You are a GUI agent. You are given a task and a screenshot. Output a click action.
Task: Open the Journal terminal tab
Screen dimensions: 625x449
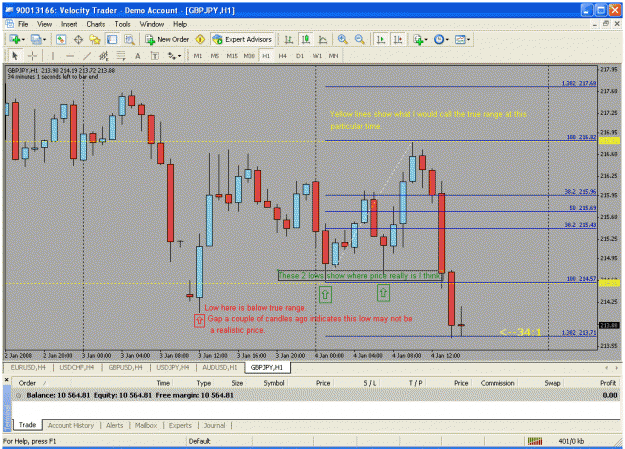(x=214, y=425)
